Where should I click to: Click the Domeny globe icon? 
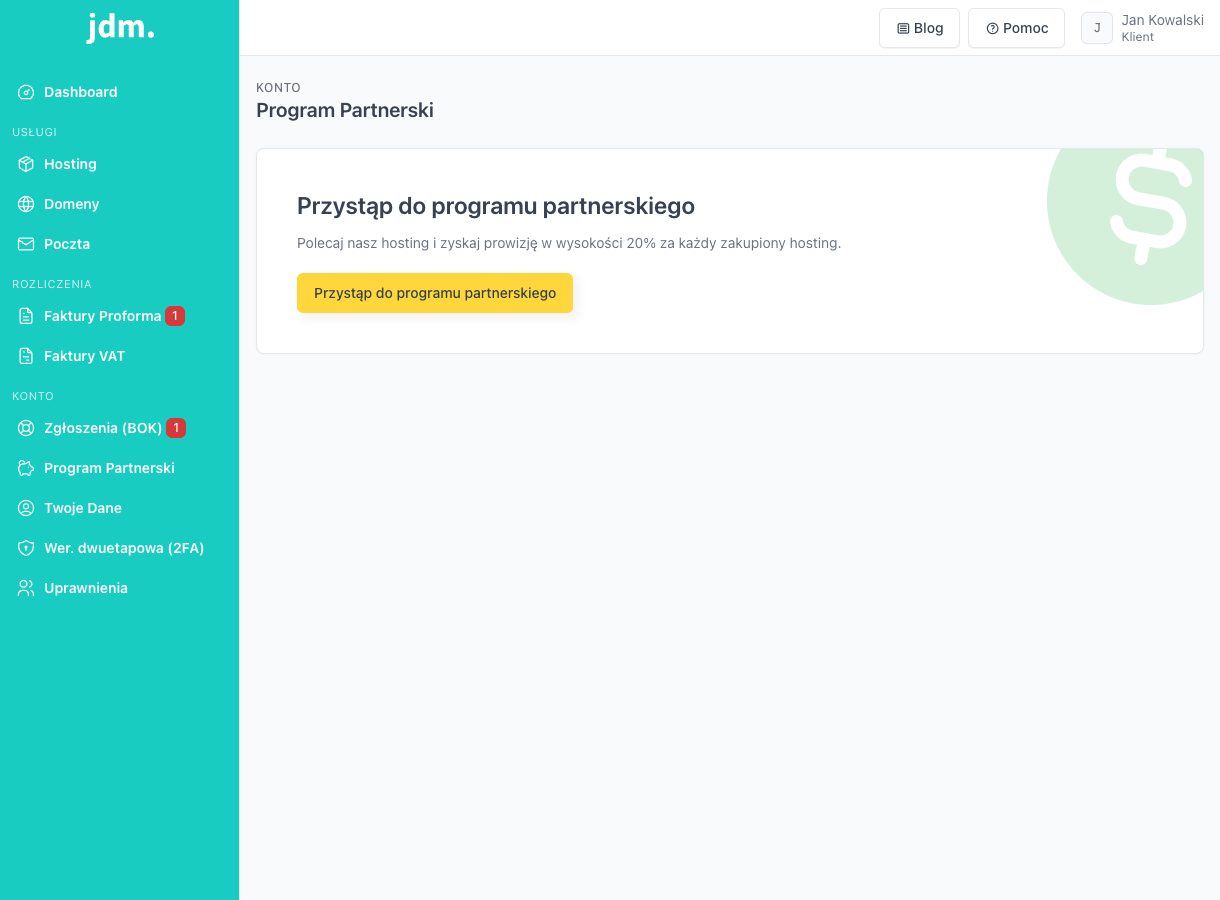click(x=26, y=204)
